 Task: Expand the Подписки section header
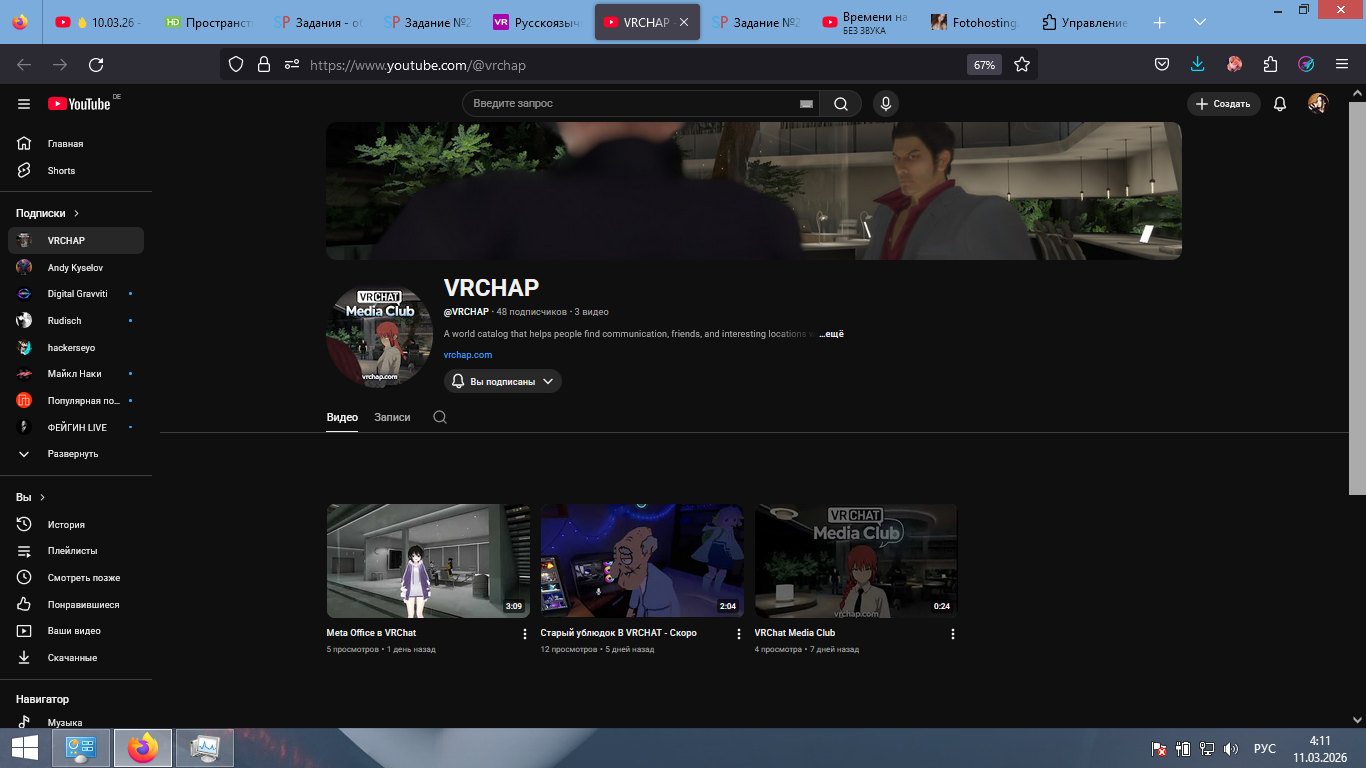pos(47,213)
